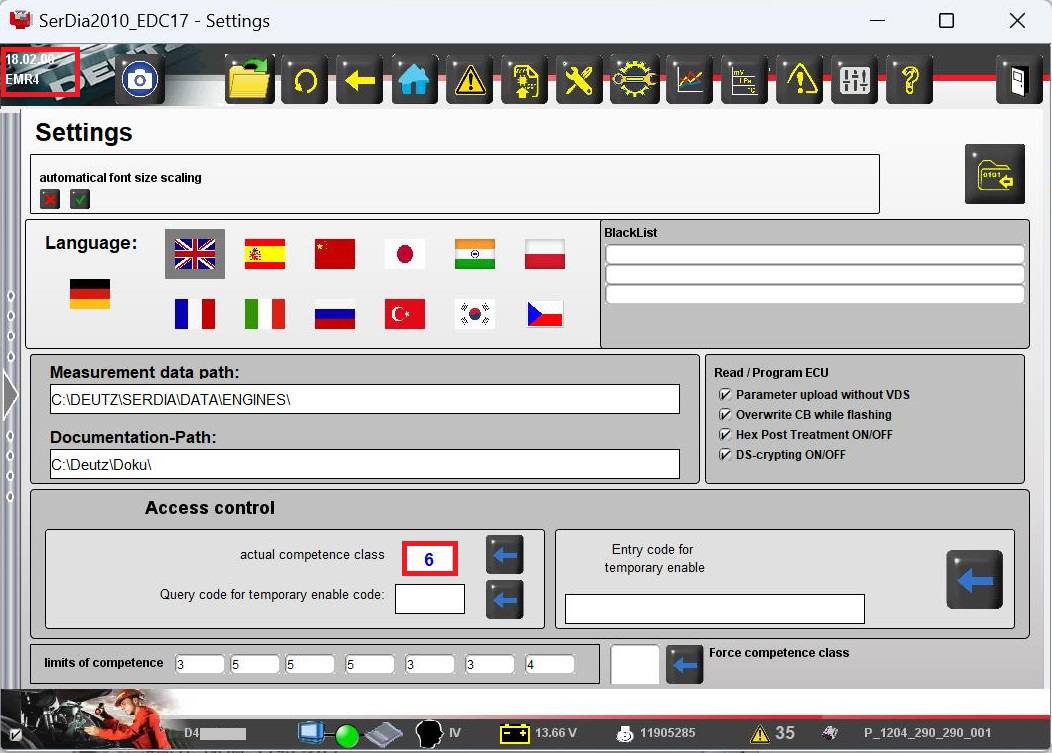Viewport: 1052px width, 753px height.
Task: Click the Measurement data path field
Action: [x=364, y=399]
